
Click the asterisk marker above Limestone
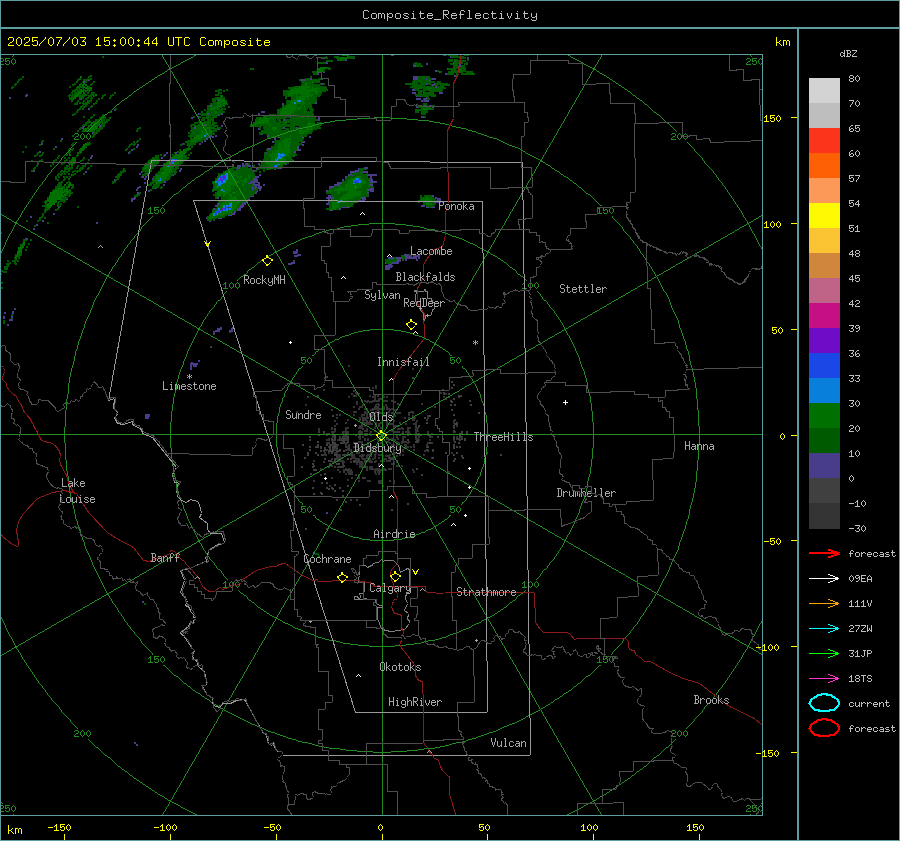tap(189, 377)
